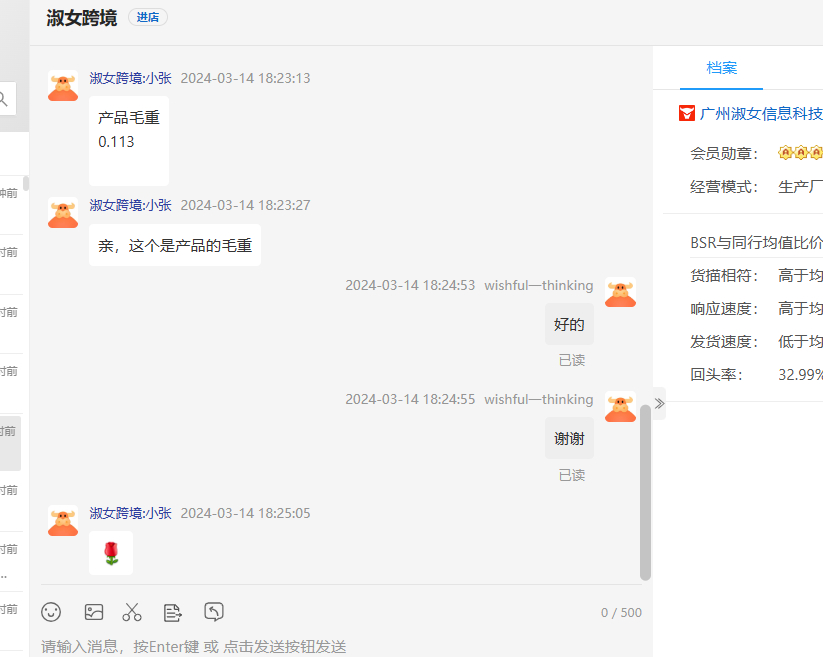
Task: Select the scissors screenshot tool
Action: (132, 612)
